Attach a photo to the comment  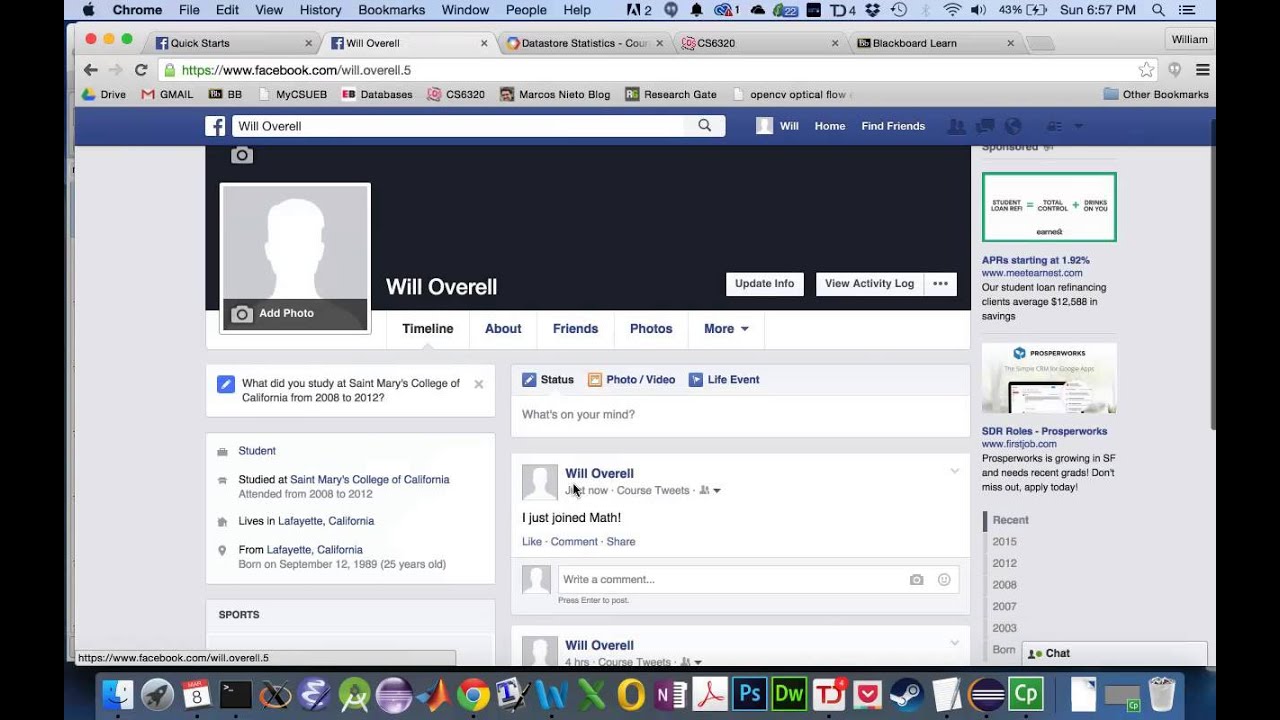click(916, 579)
